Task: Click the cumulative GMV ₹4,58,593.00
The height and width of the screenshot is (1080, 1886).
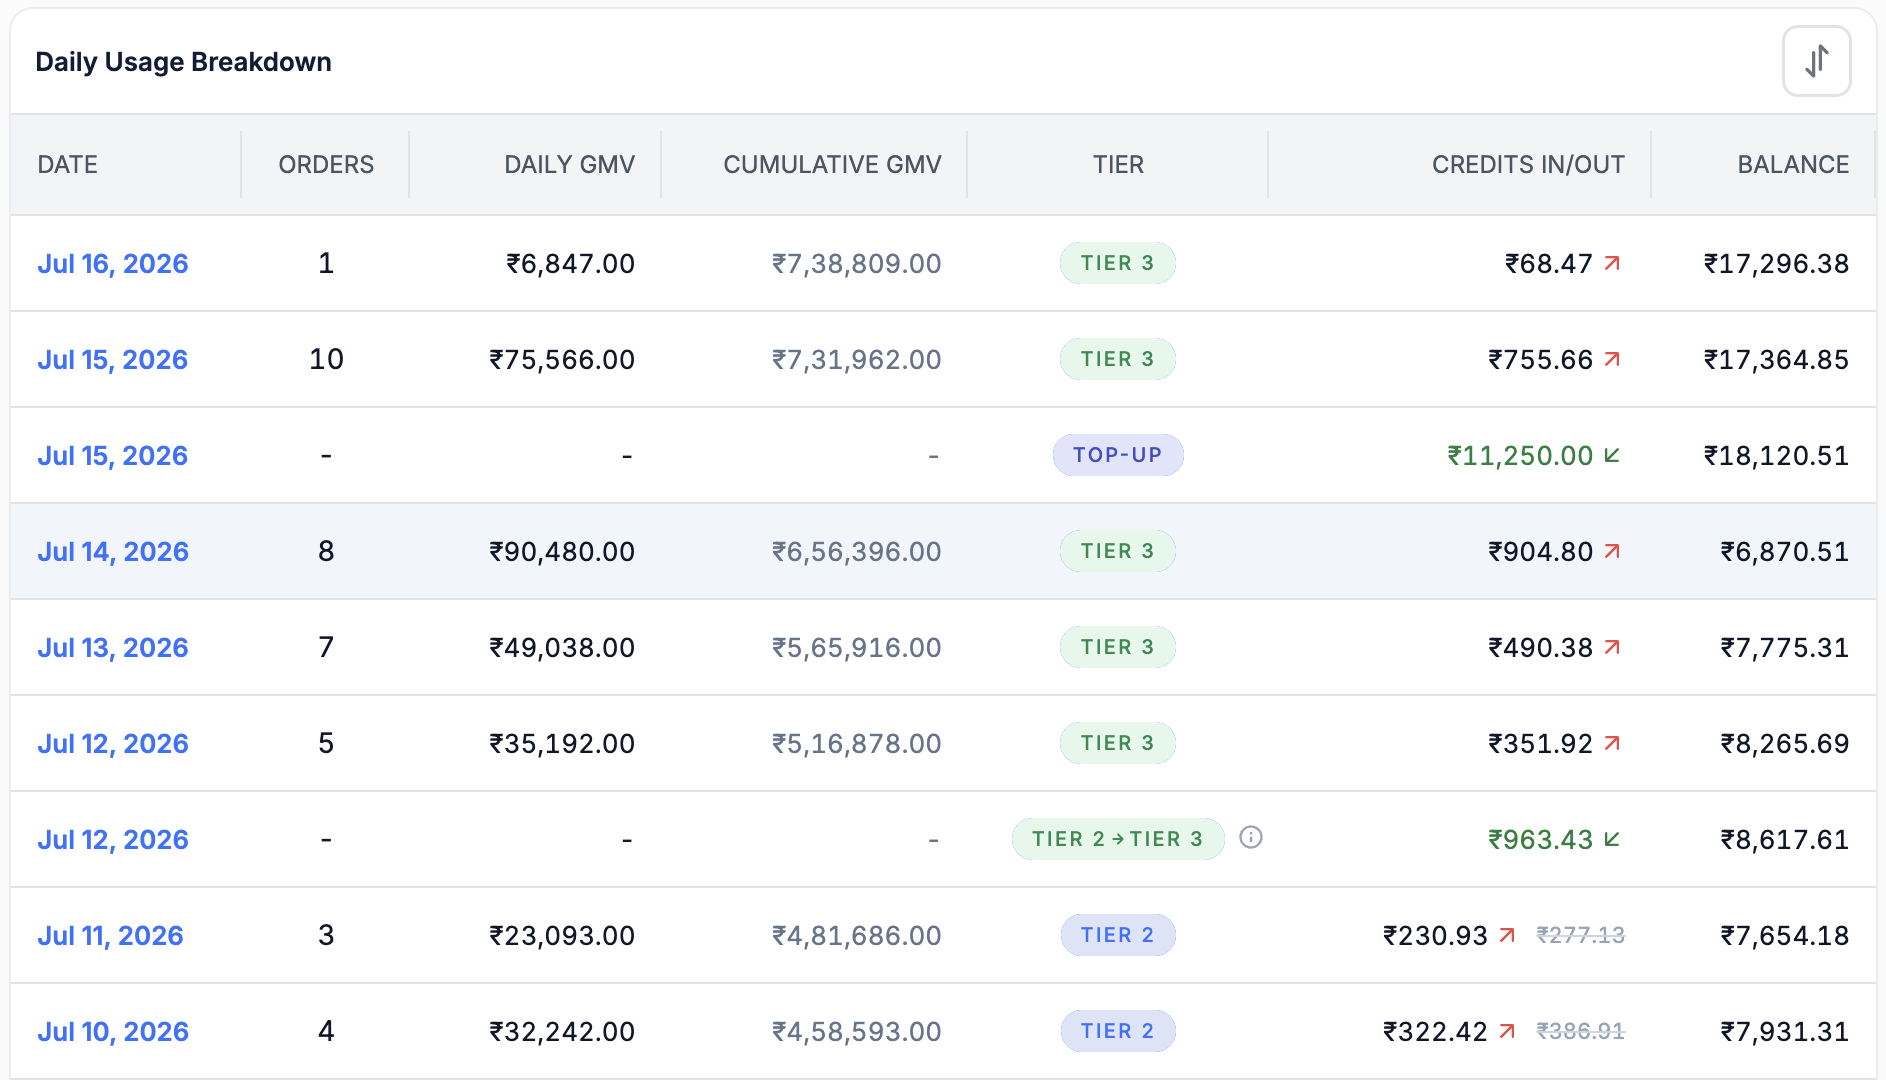Action: (x=856, y=1032)
